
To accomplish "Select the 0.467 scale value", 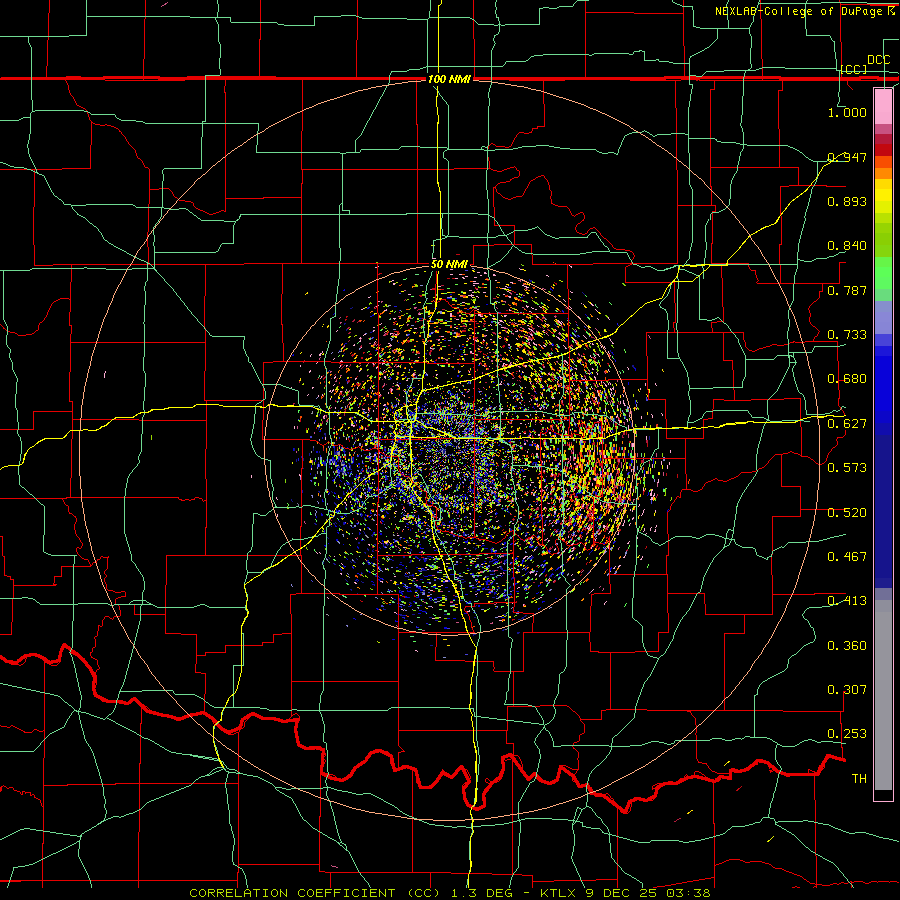I will 847,557.
